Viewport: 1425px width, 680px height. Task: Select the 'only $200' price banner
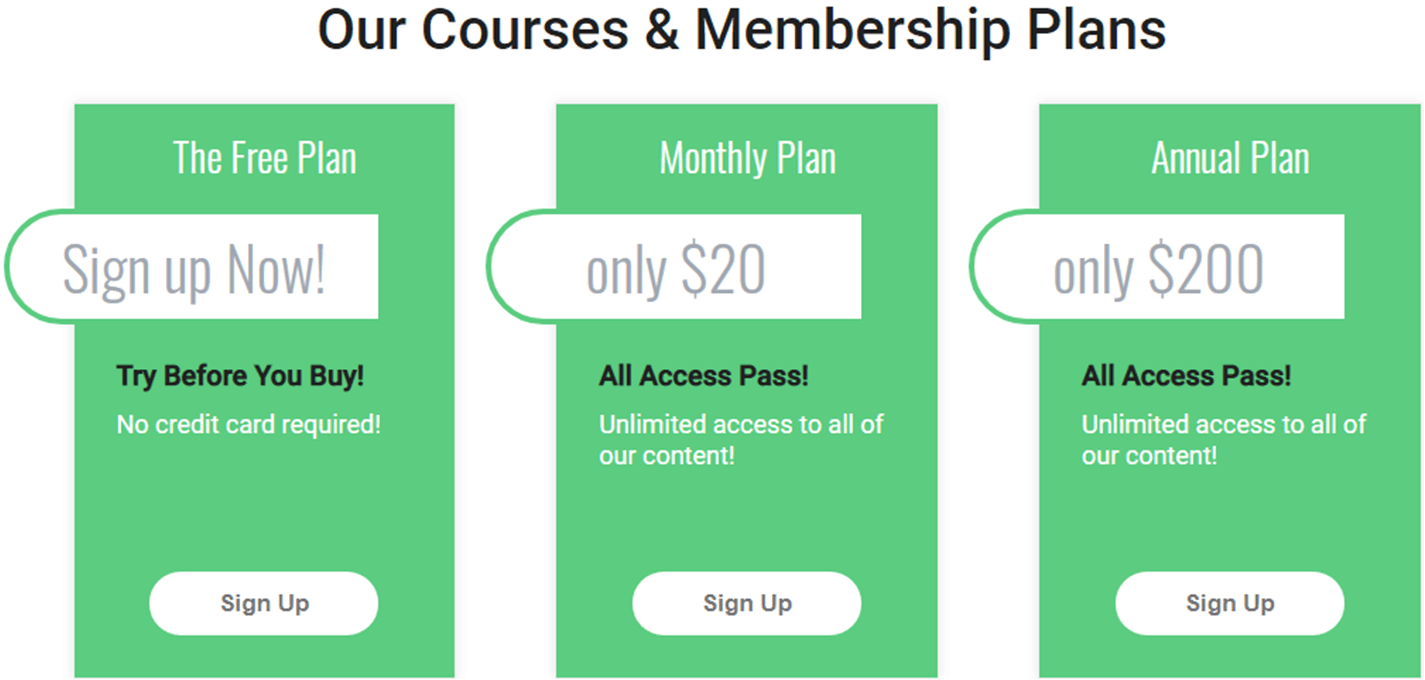click(x=1157, y=266)
